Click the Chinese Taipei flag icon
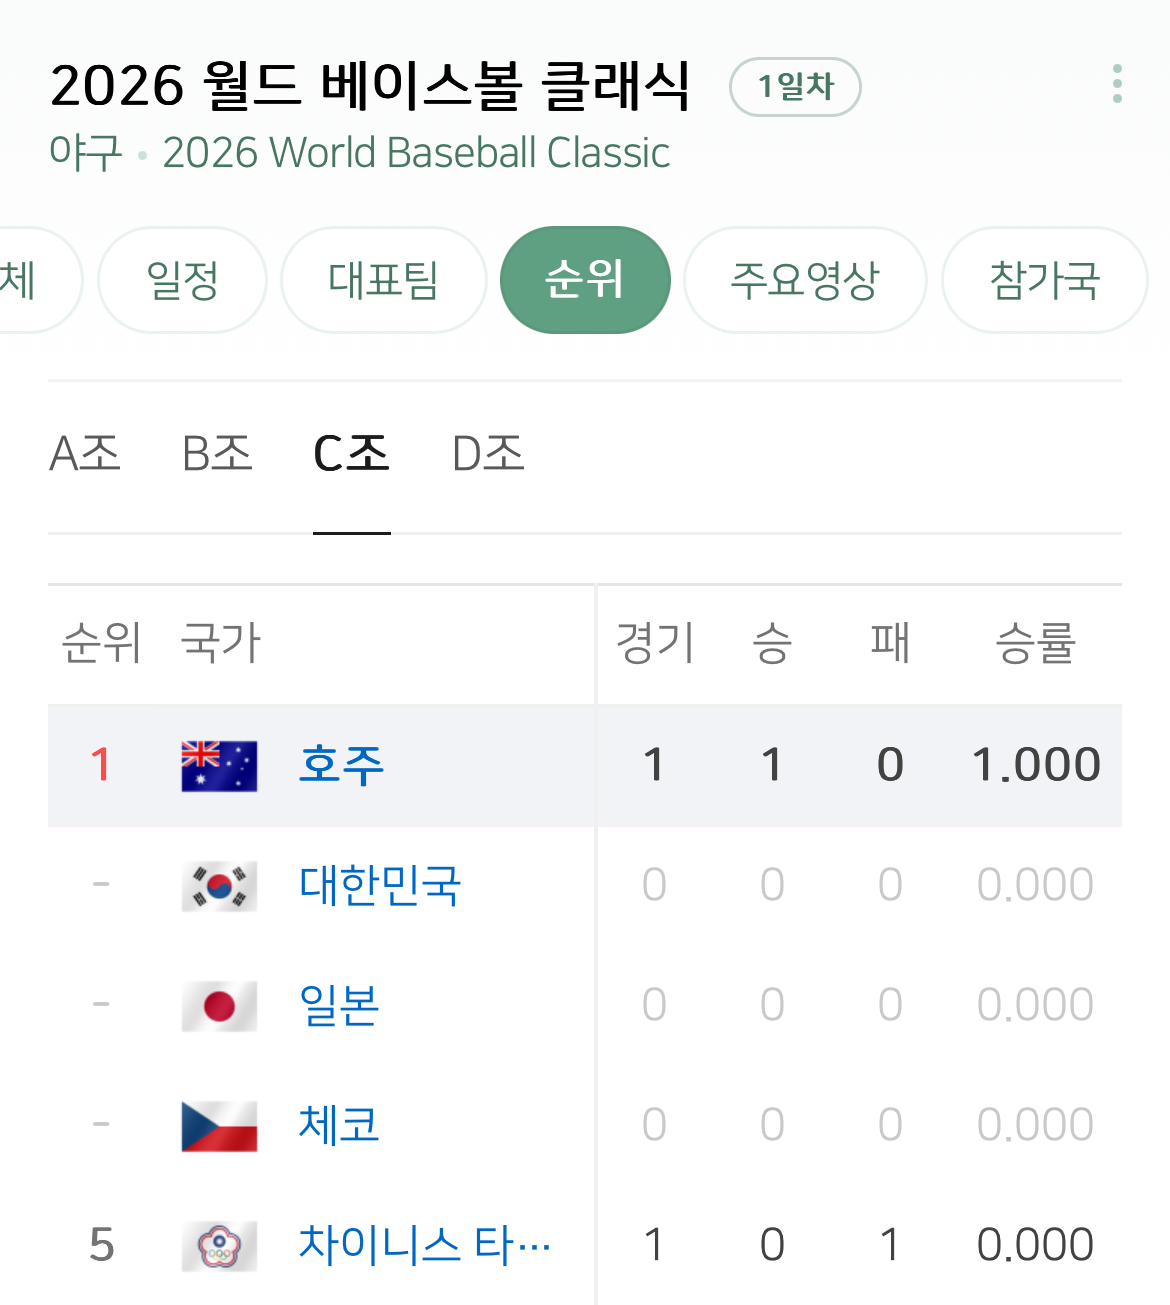Screen dimensions: 1170x1305 pyautogui.click(x=219, y=1246)
